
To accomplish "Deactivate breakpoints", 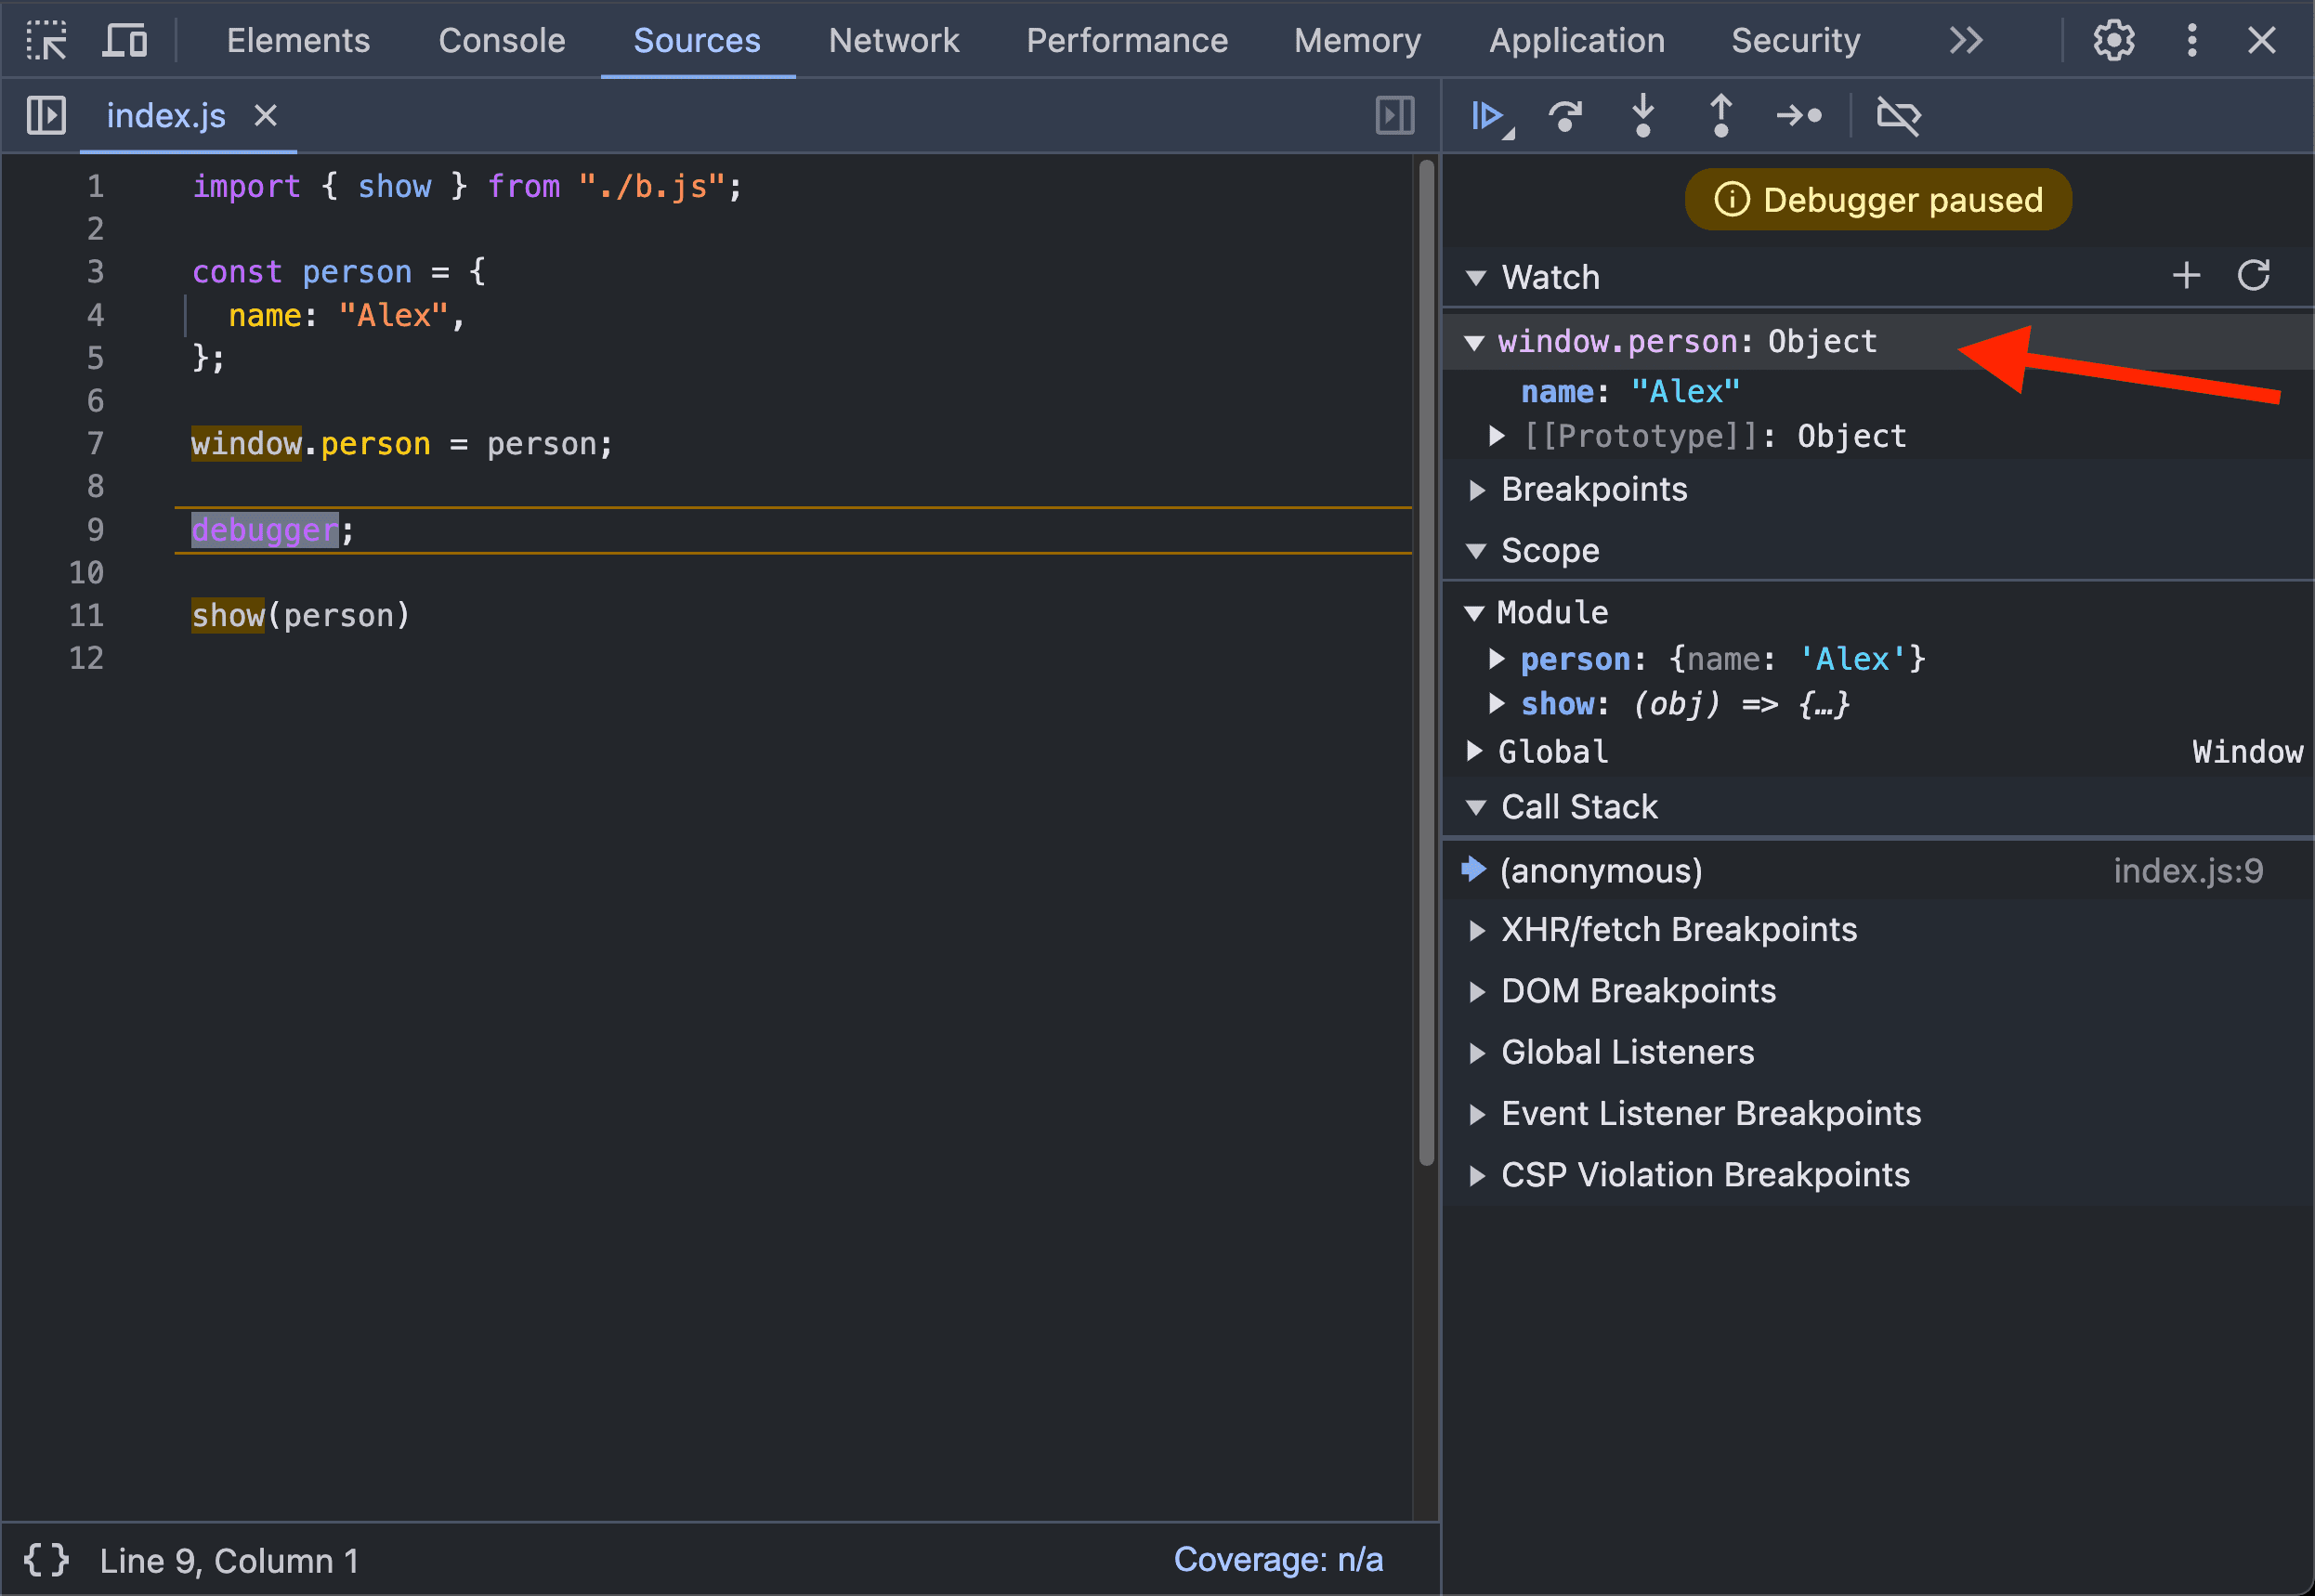I will click(x=1898, y=117).
